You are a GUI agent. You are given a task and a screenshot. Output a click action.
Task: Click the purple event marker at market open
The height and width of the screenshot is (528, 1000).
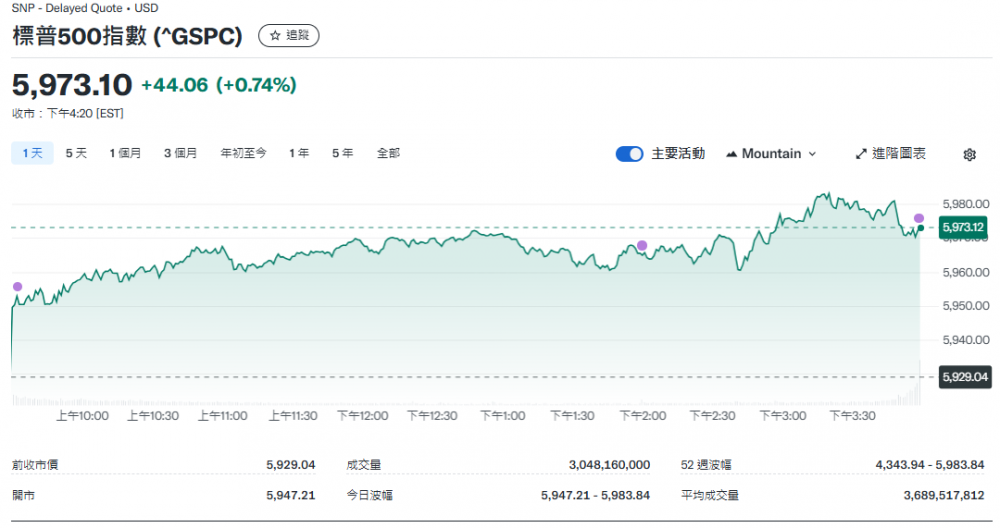(x=17, y=287)
